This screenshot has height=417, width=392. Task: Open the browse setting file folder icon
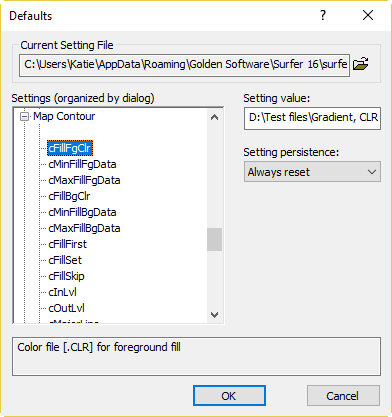click(361, 64)
